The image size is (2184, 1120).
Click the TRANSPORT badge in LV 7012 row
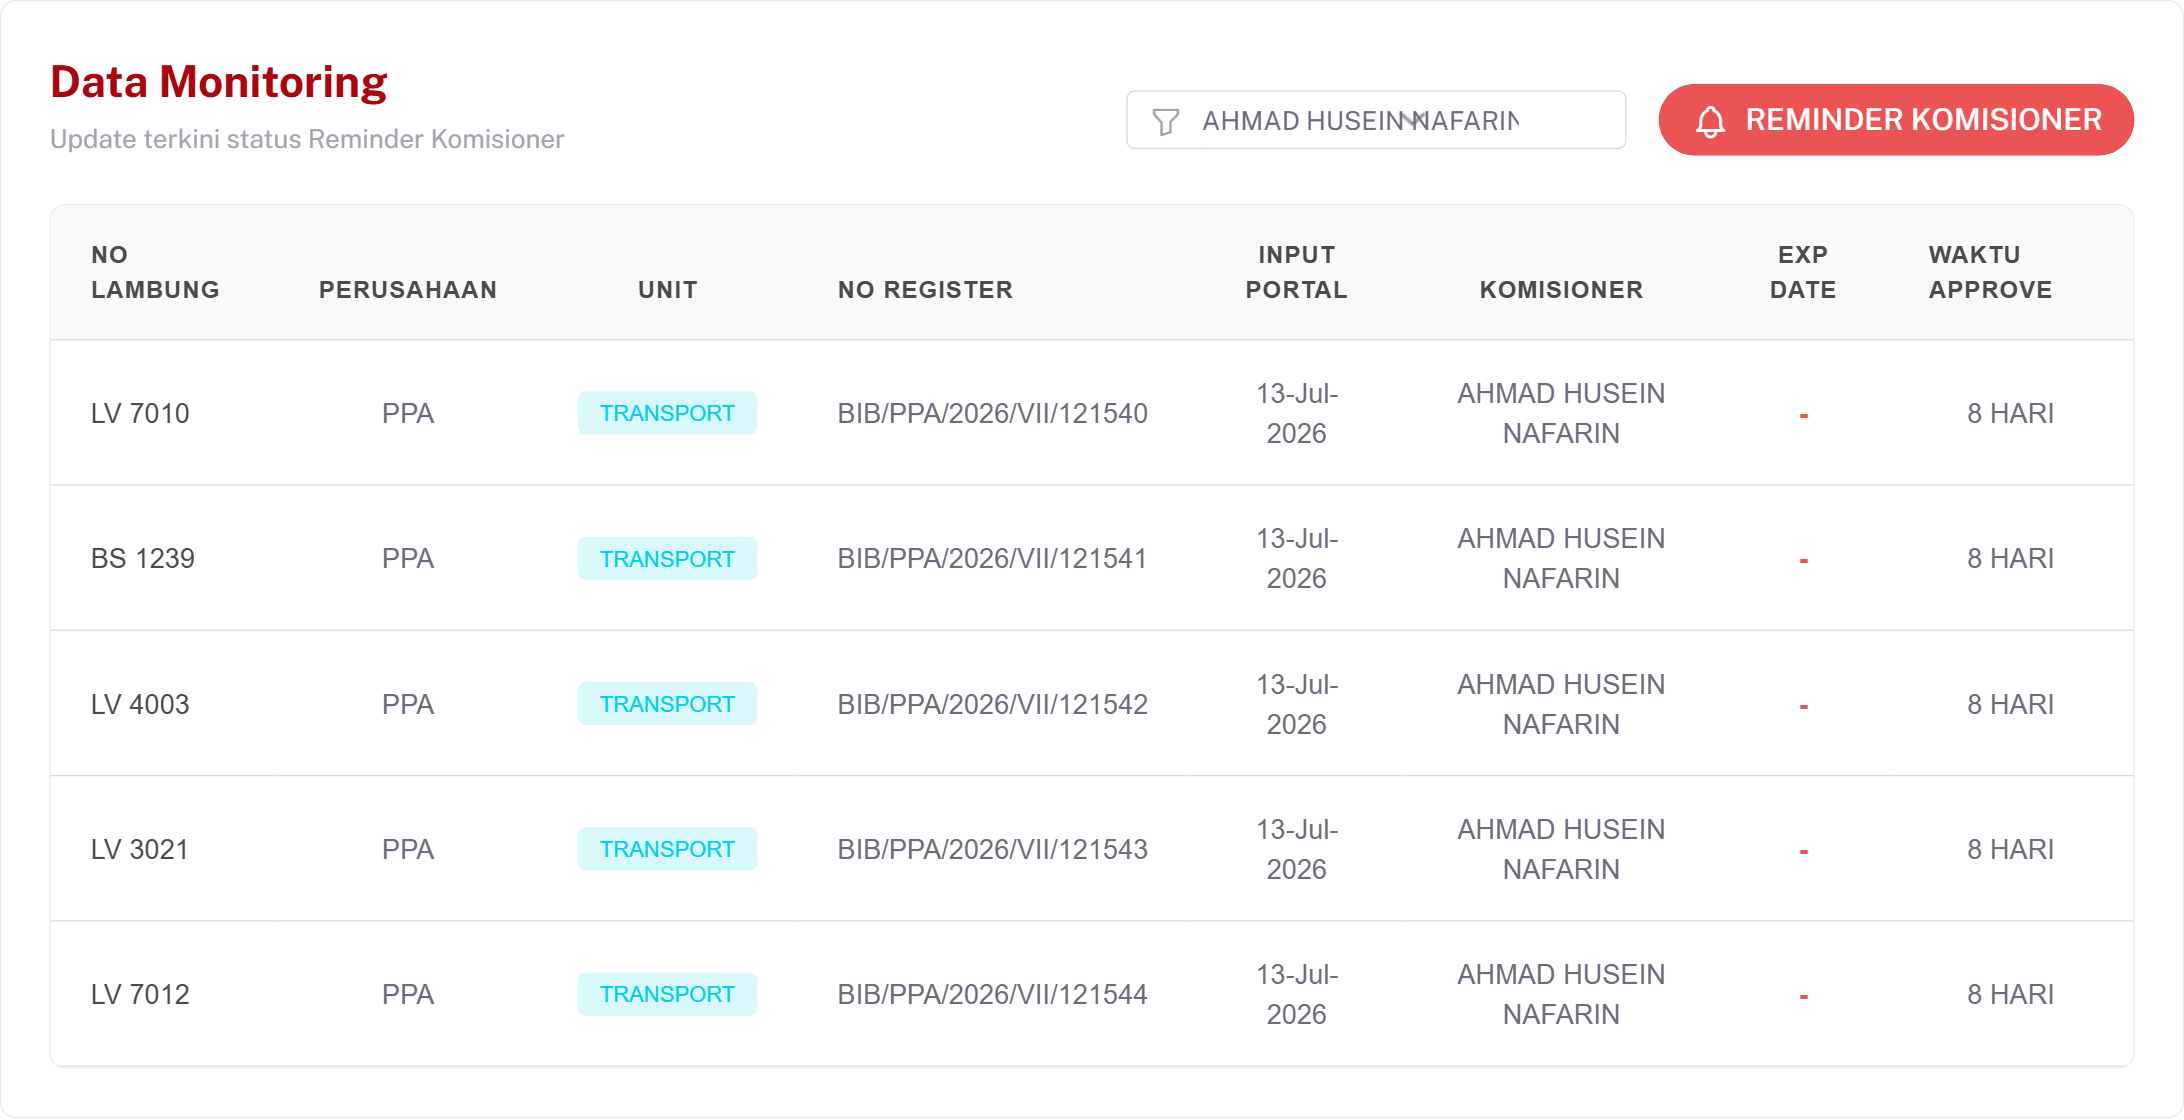pos(667,994)
